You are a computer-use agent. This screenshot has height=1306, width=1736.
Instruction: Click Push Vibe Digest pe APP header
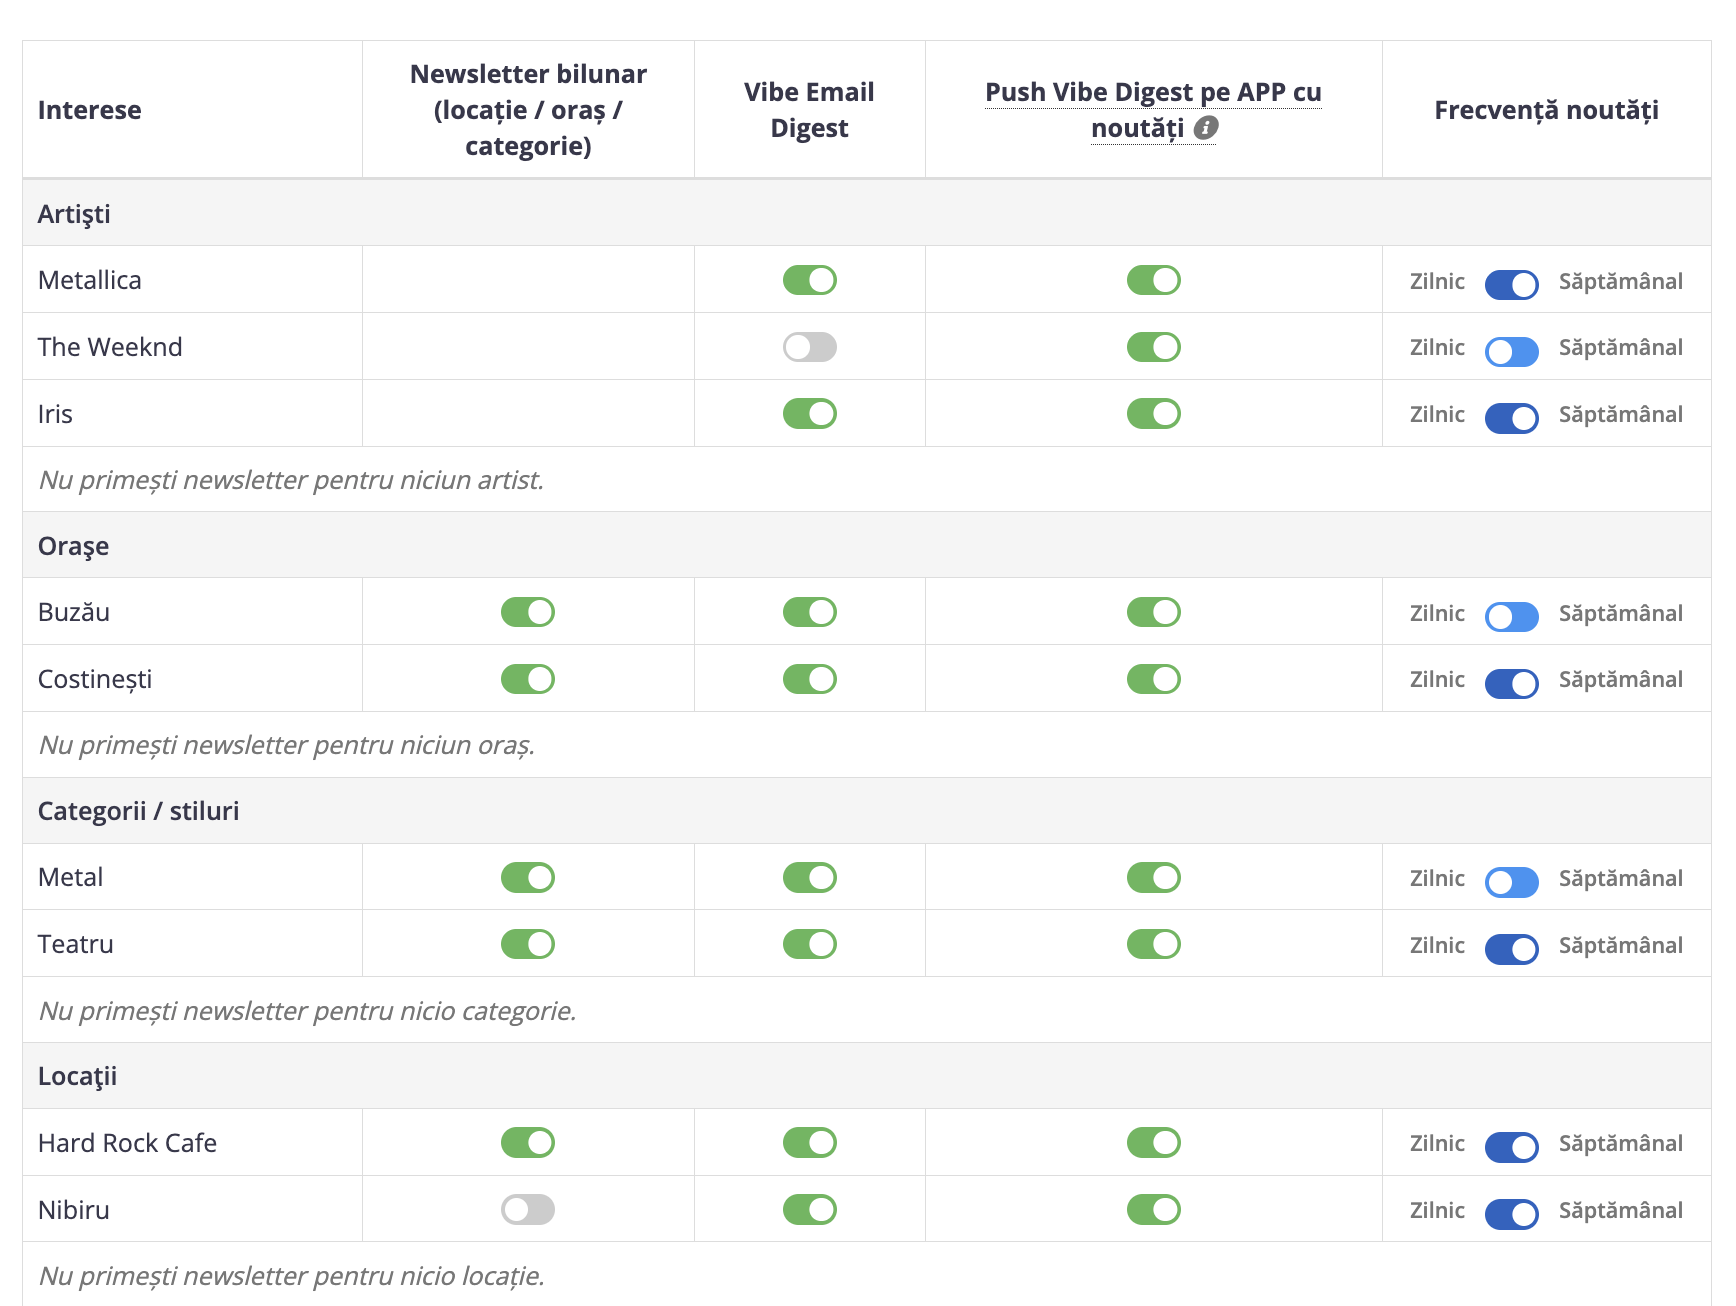pyautogui.click(x=1153, y=110)
